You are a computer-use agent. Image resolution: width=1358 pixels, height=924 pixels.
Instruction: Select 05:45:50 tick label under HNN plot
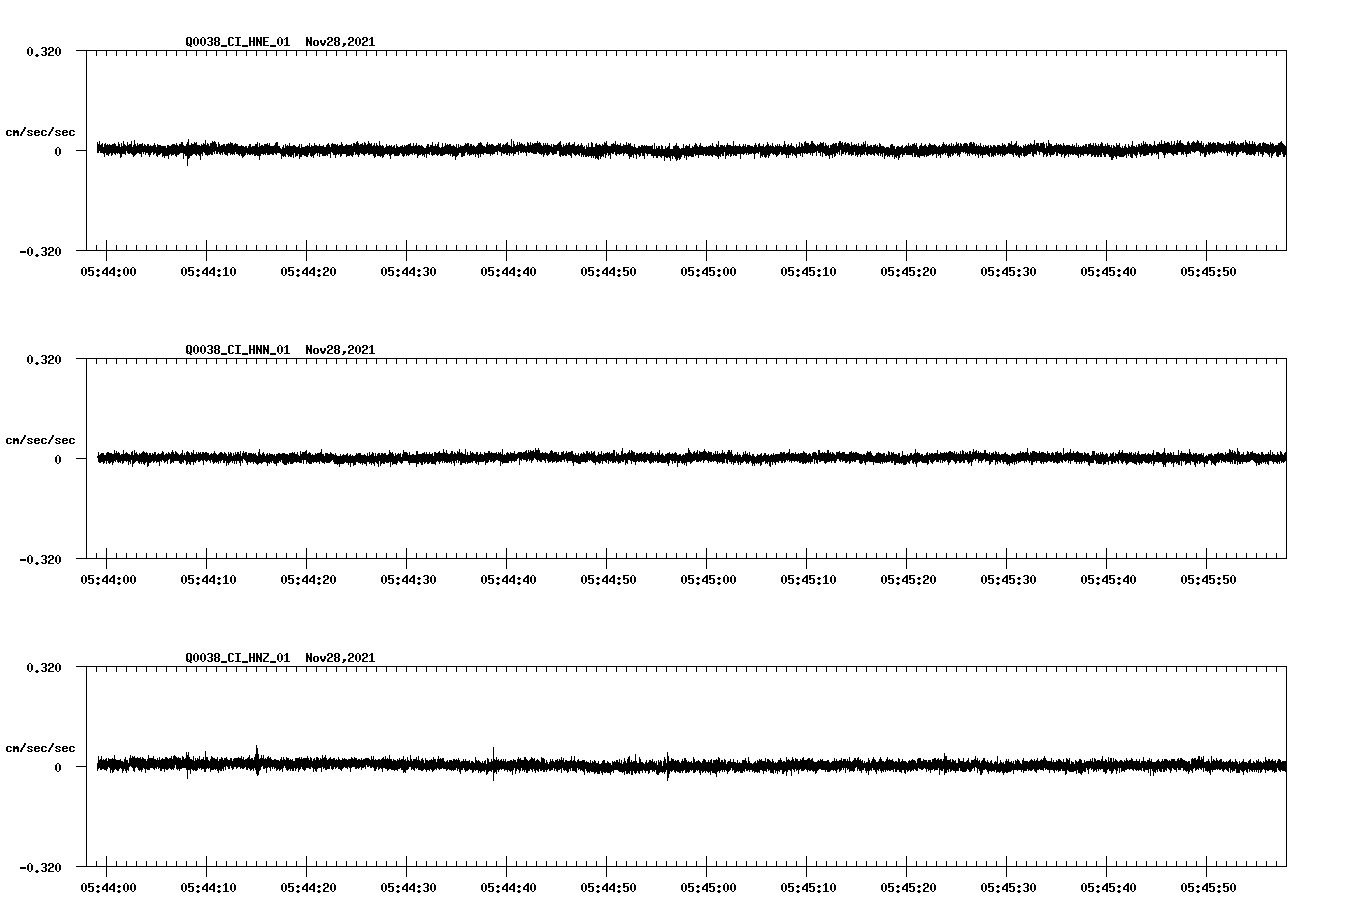pyautogui.click(x=1208, y=580)
